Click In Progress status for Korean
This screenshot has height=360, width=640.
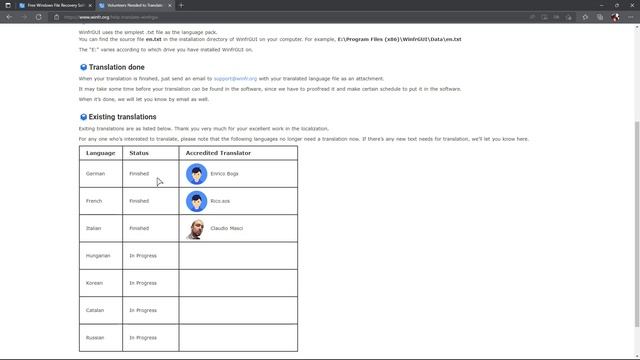point(143,283)
